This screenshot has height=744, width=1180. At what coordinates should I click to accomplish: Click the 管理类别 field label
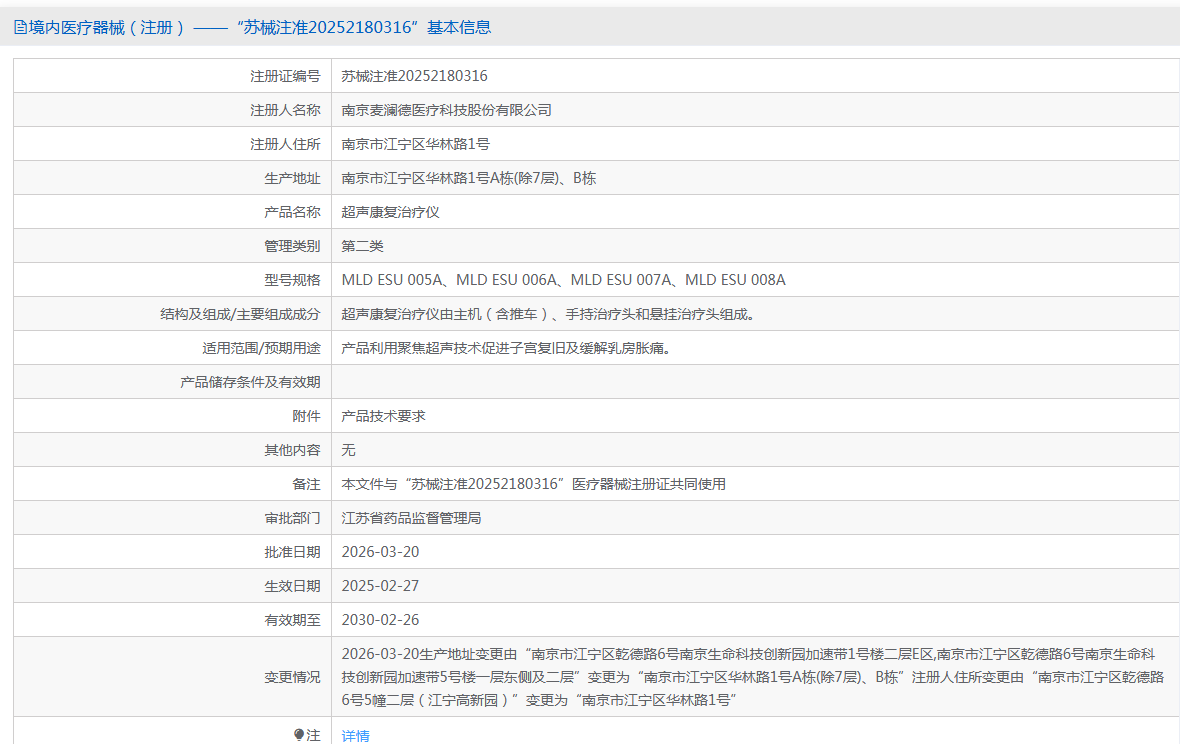tap(292, 246)
